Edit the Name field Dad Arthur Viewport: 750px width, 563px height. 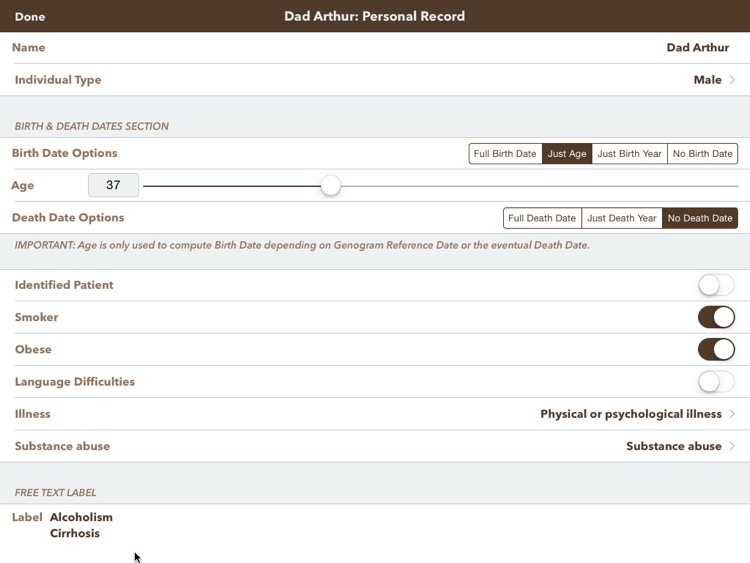(697, 48)
